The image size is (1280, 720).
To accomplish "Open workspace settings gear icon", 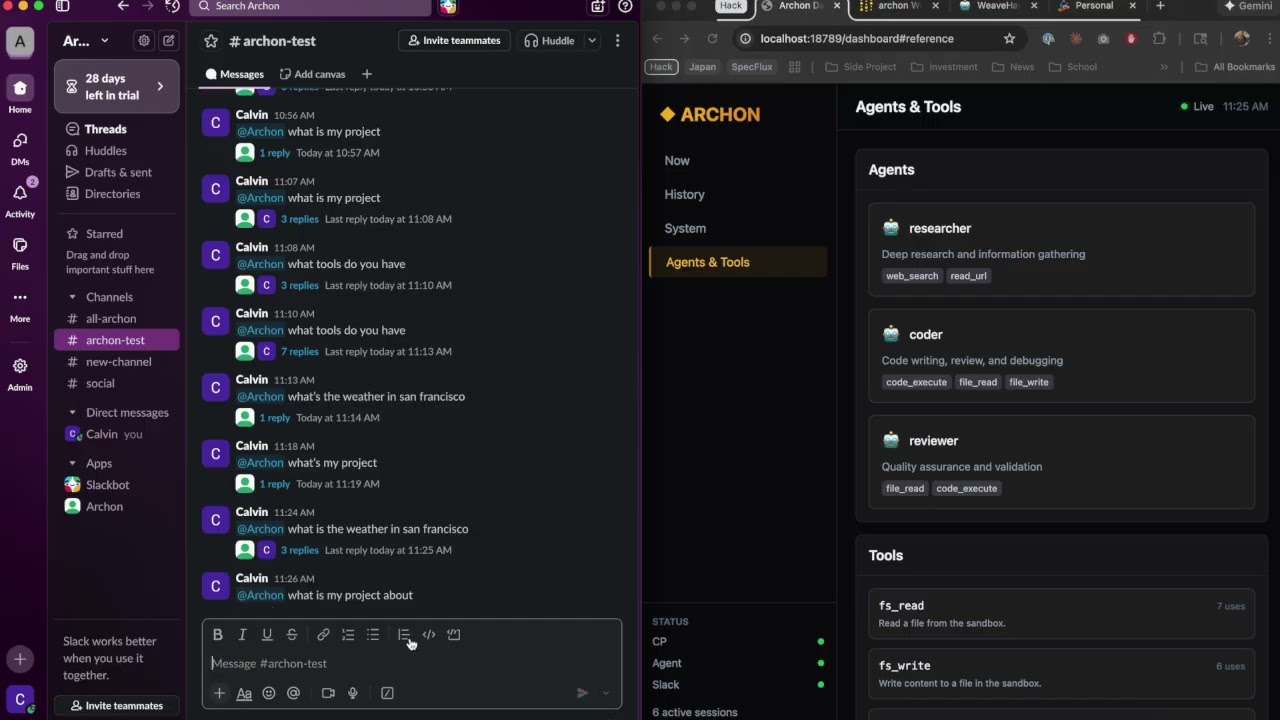I will 144,41.
